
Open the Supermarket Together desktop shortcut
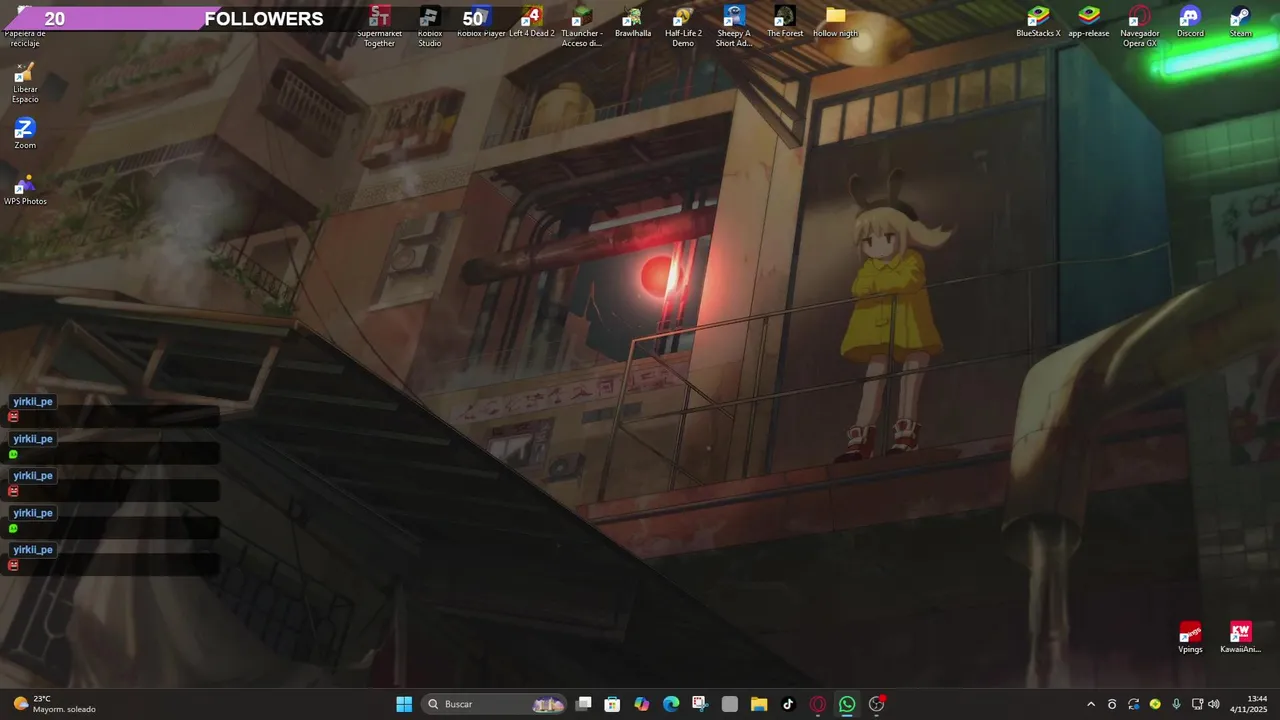(379, 26)
